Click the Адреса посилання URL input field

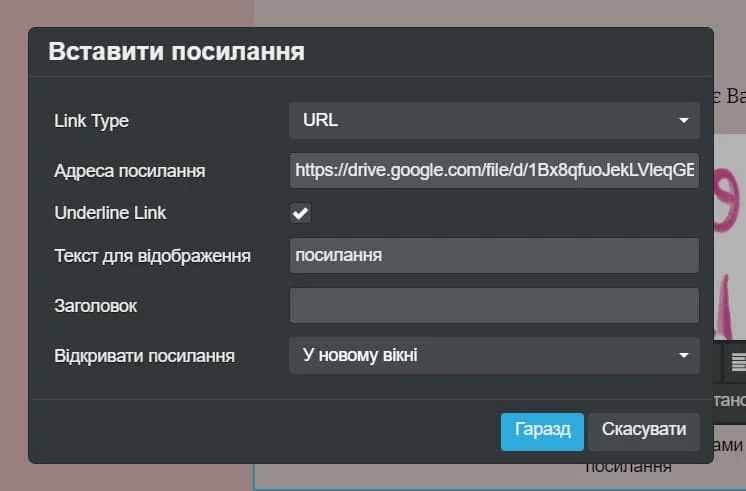(x=494, y=170)
